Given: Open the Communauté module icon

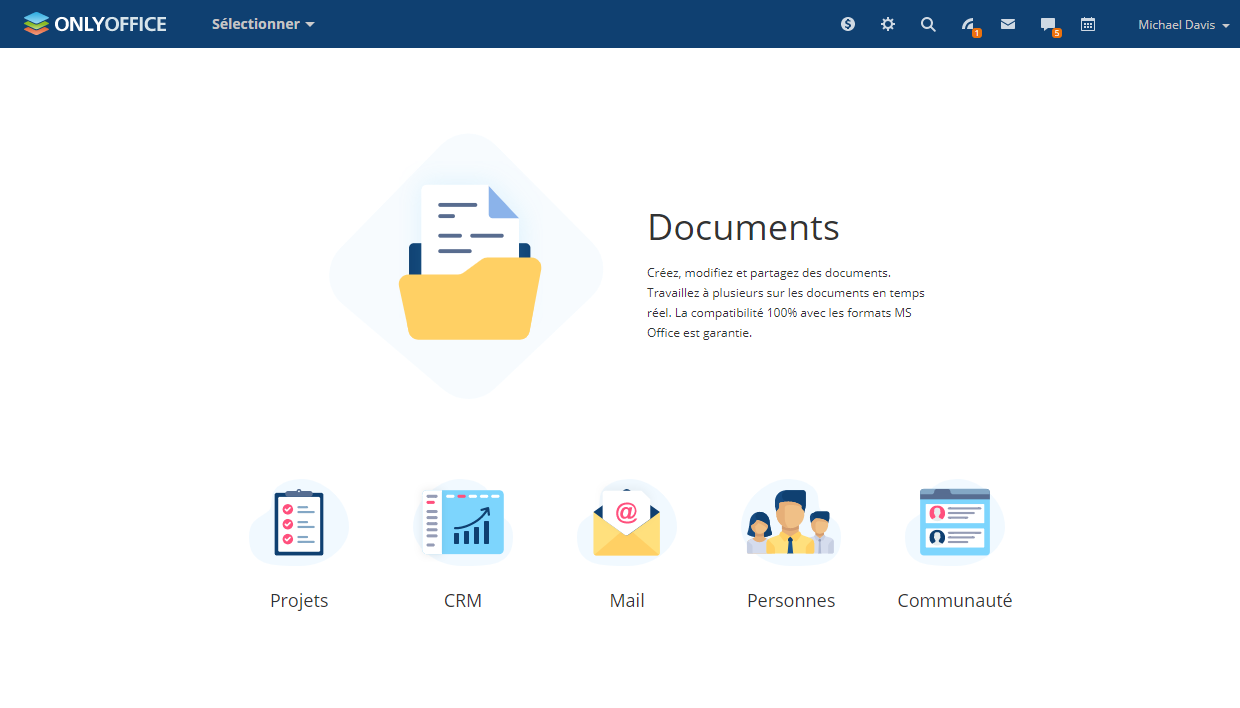Looking at the screenshot, I should pos(954,523).
